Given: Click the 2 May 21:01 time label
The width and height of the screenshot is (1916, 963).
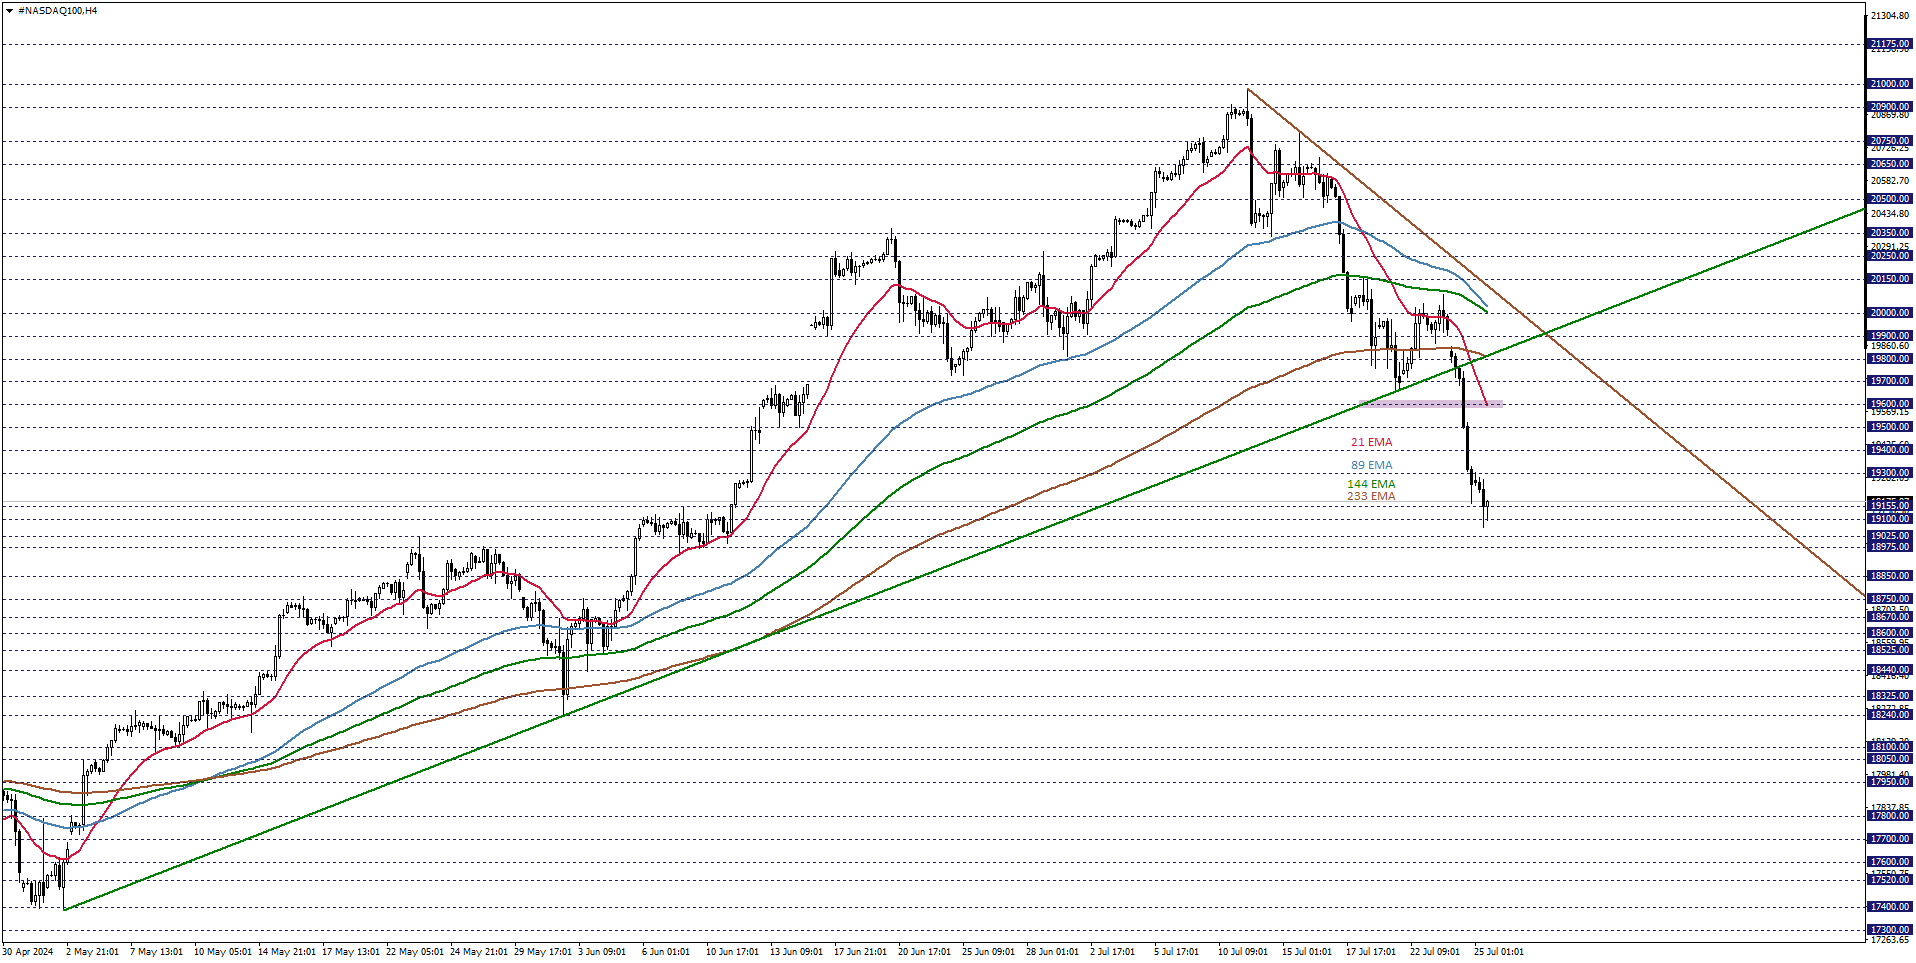Looking at the screenshot, I should [92, 952].
